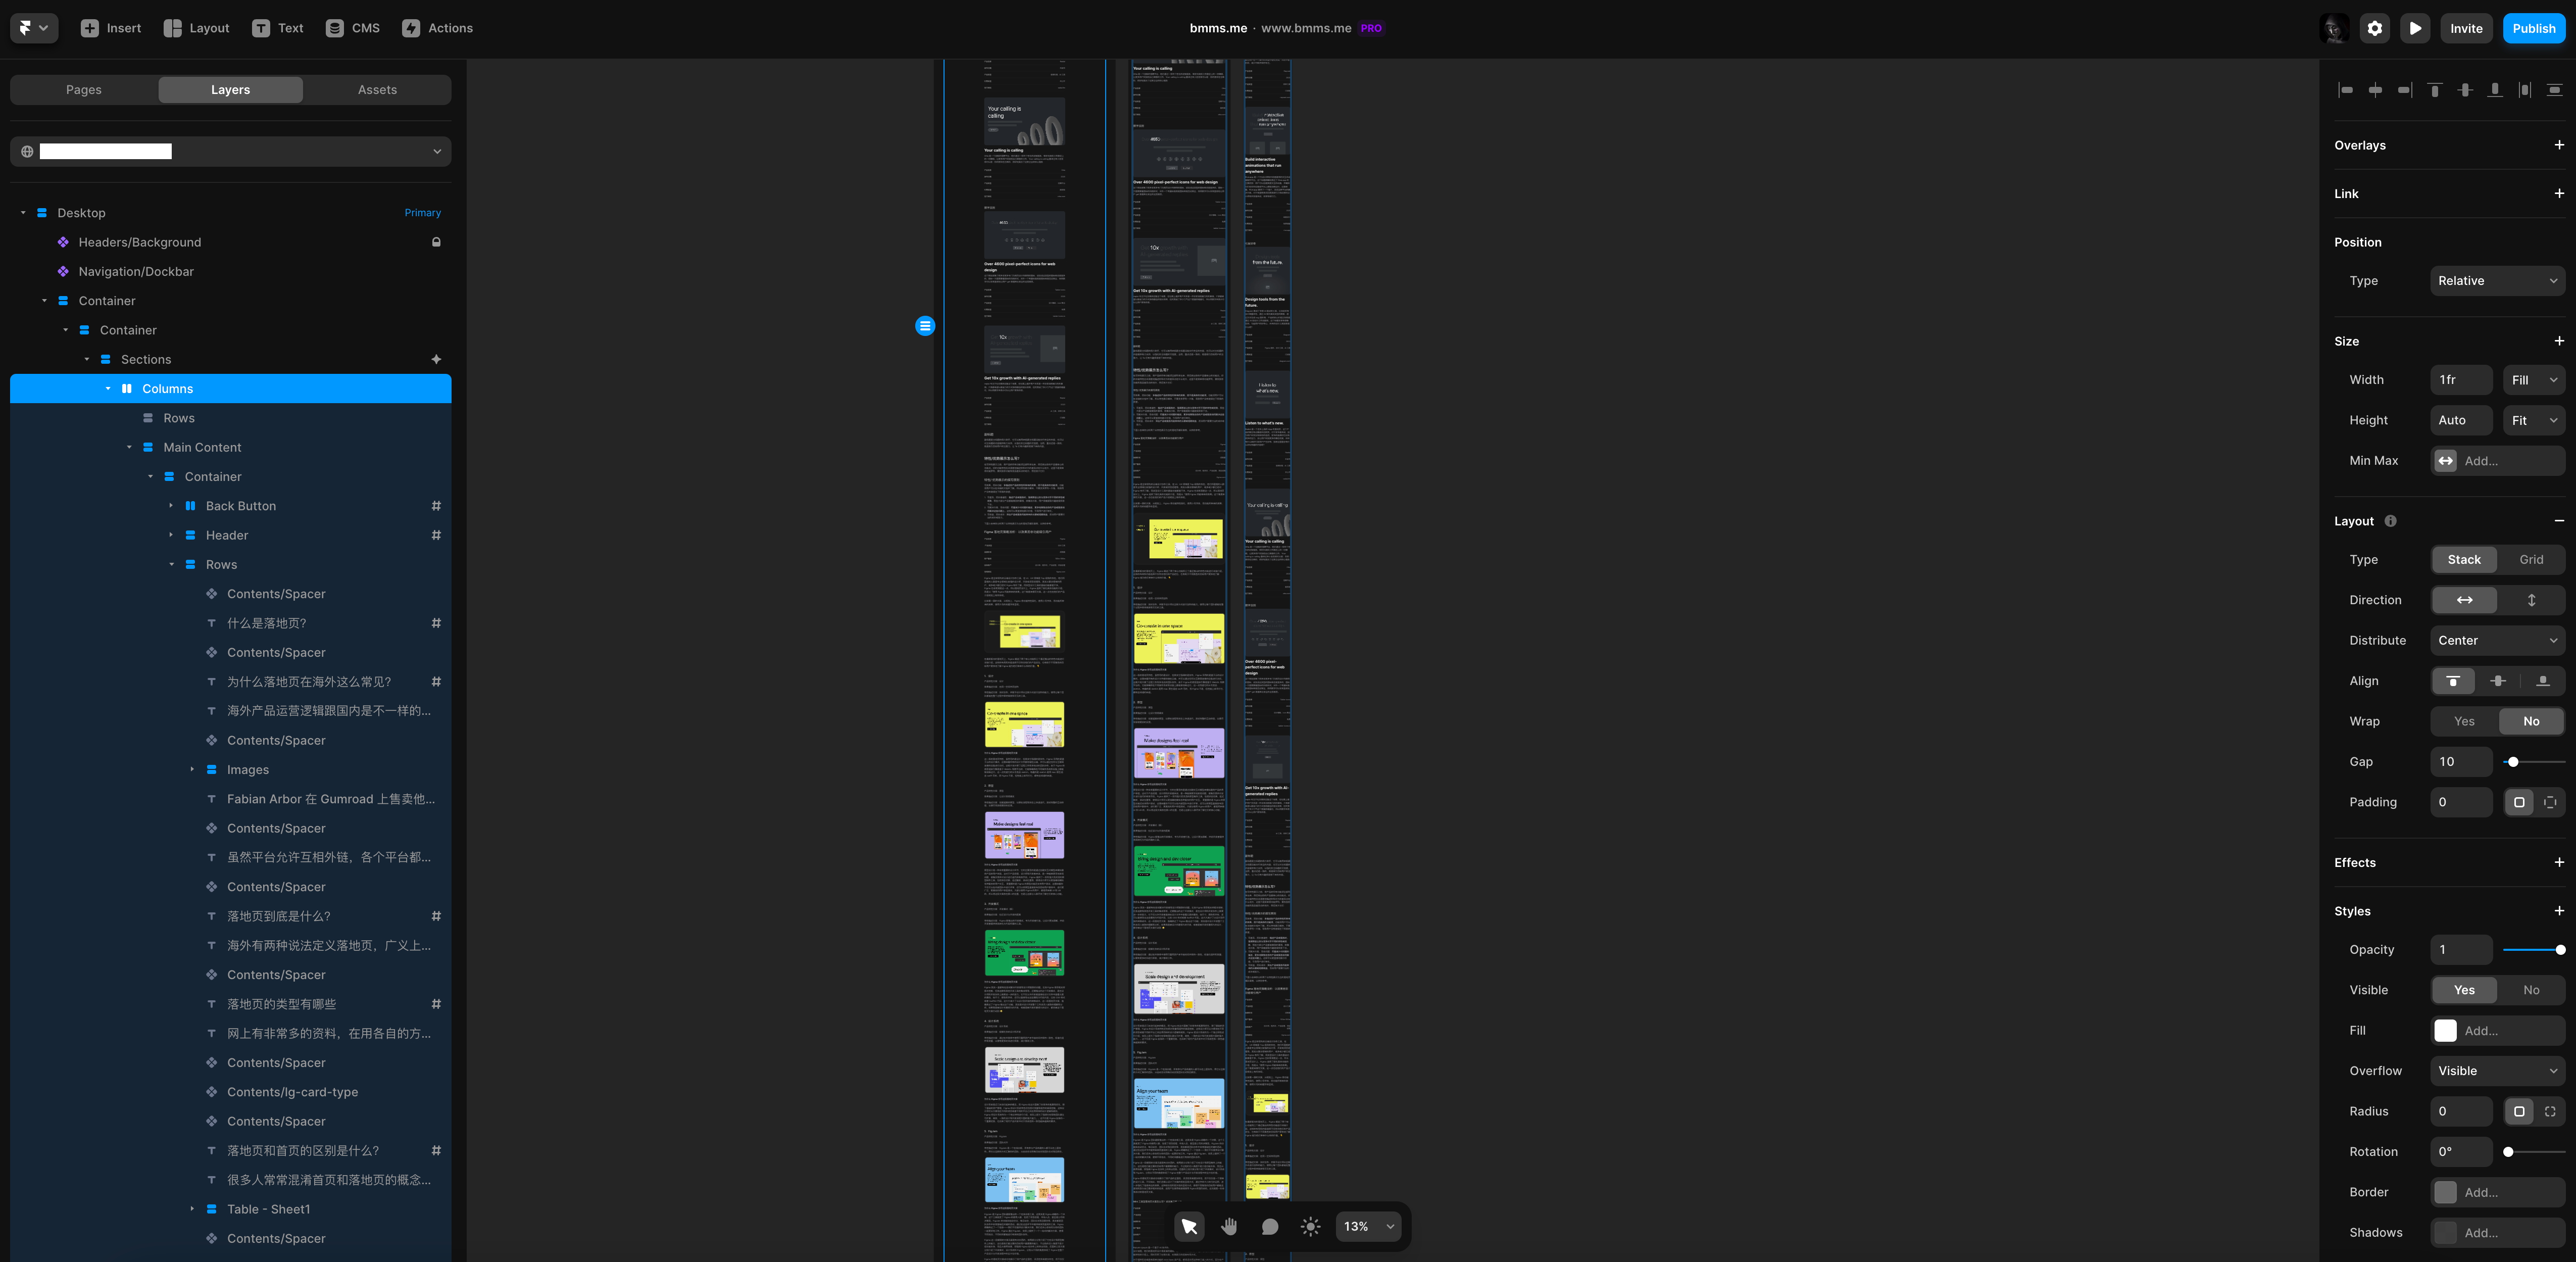Adjust the Opacity slider handle
This screenshot has height=1262, width=2576.
point(2560,950)
